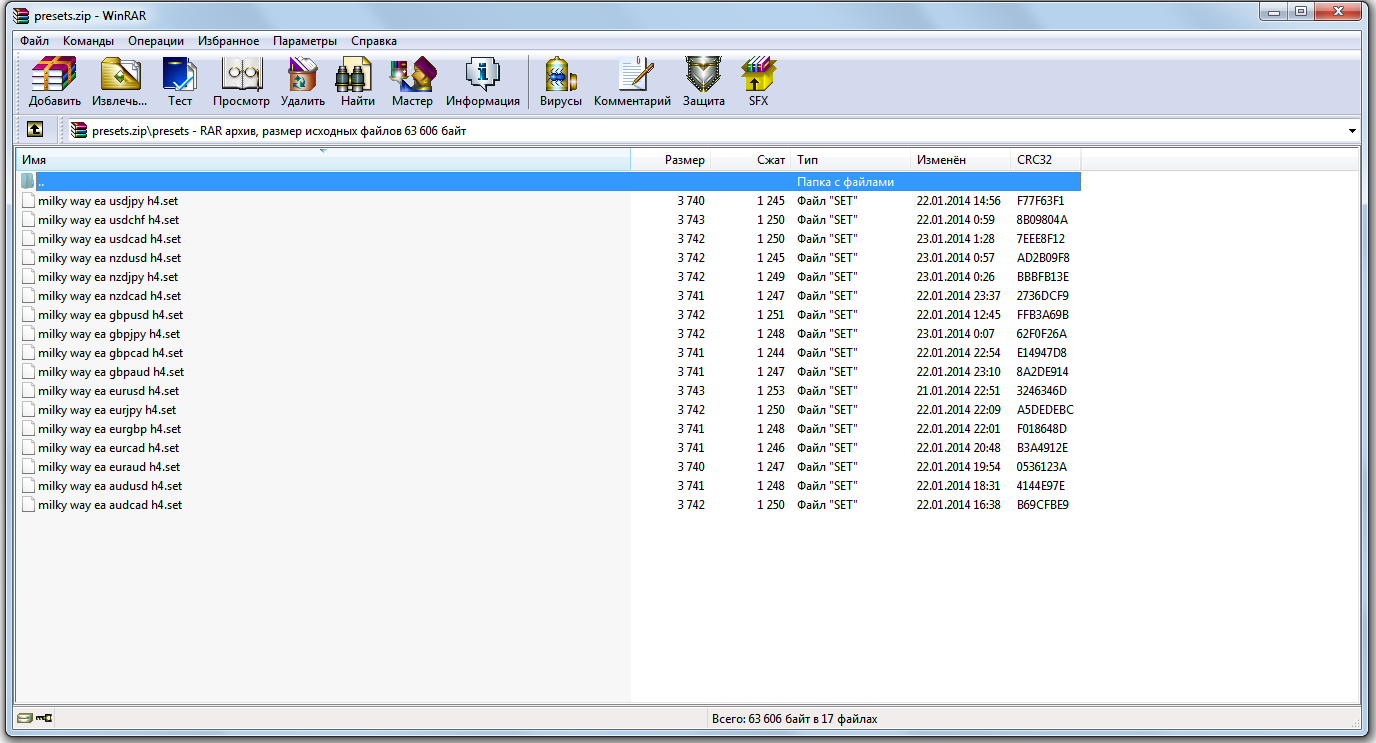The width and height of the screenshot is (1376, 743).
Task: Select 'milky way ea eurcad h4.set'
Action: pos(108,448)
